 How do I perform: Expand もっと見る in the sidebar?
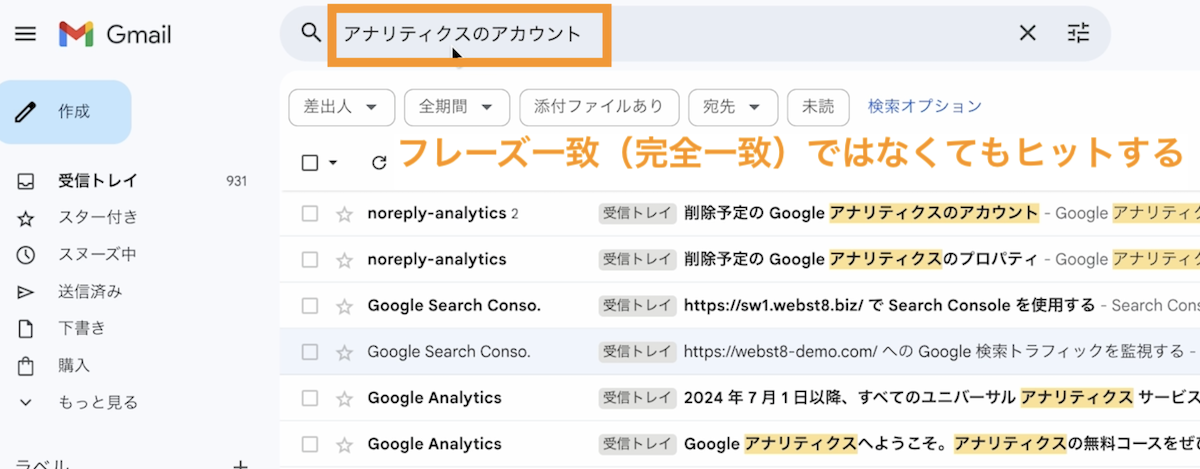(x=97, y=402)
